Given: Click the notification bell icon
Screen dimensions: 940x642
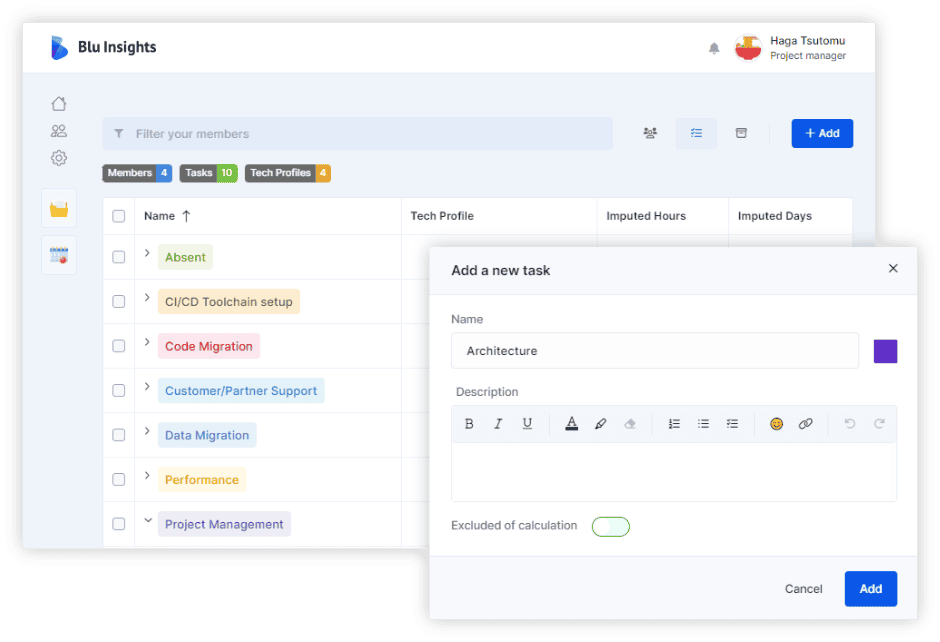Looking at the screenshot, I should [x=713, y=48].
